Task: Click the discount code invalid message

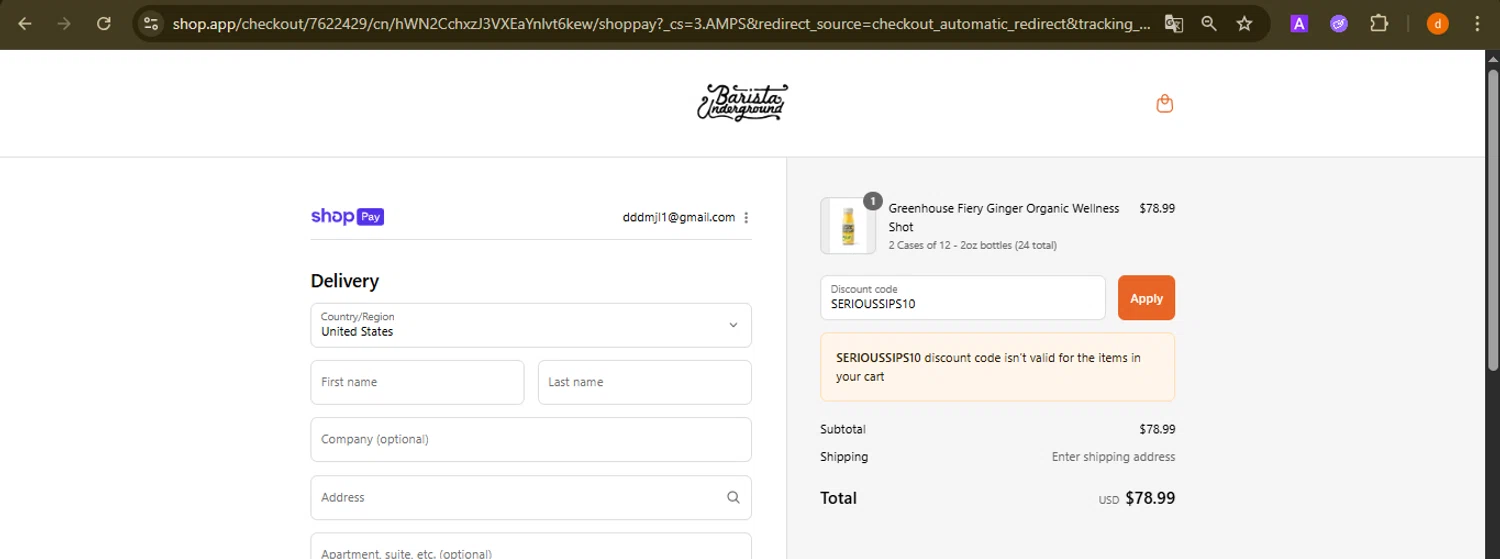Action: point(997,367)
